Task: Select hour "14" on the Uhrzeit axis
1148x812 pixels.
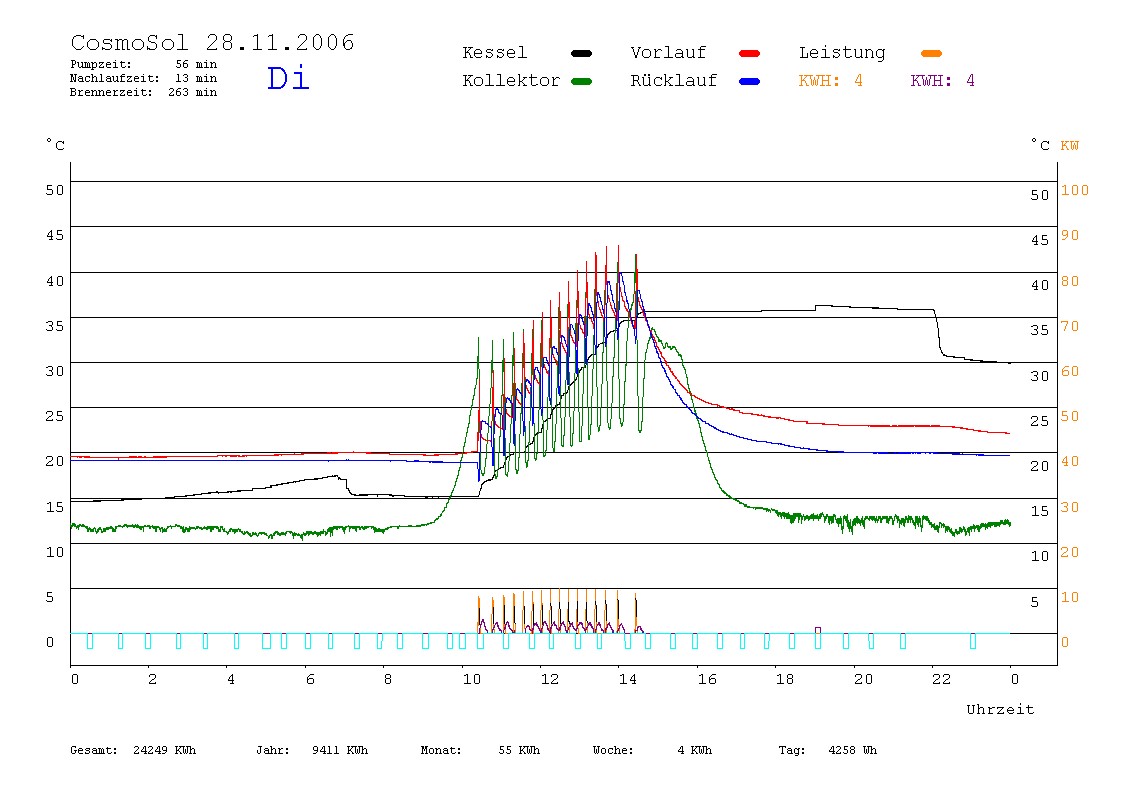Action: coord(627,679)
